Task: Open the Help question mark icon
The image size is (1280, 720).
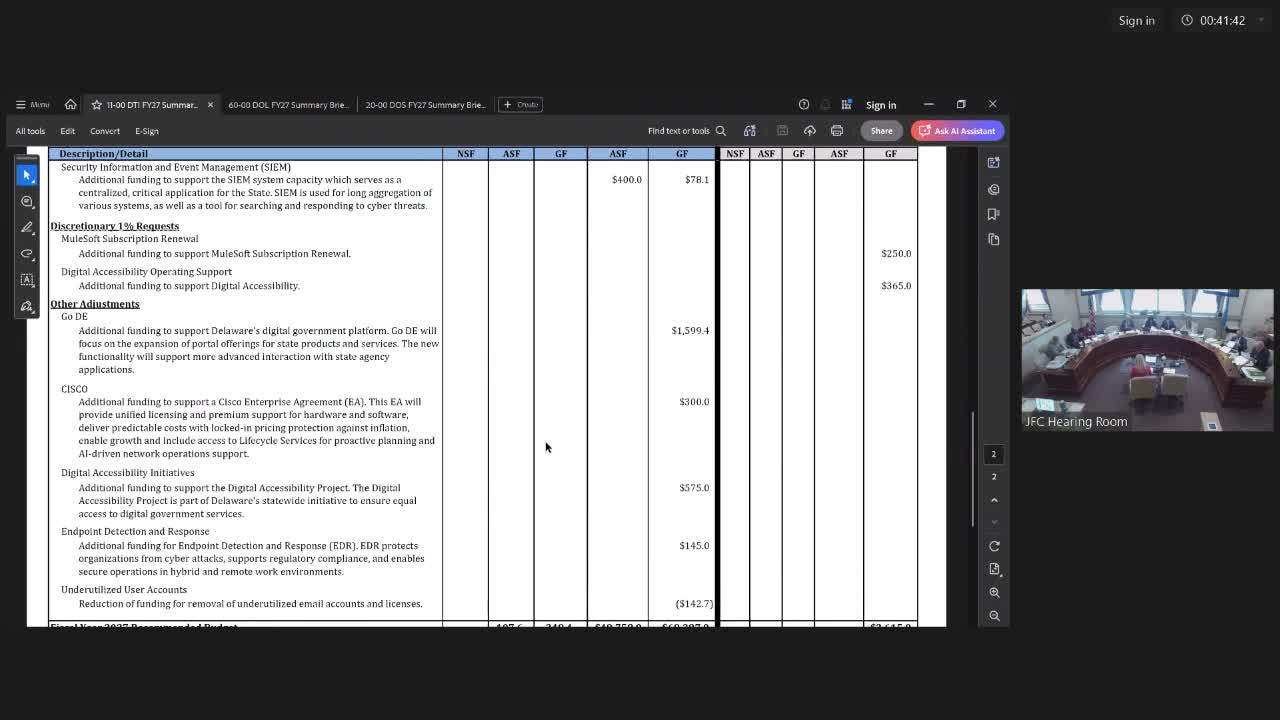Action: coord(804,104)
